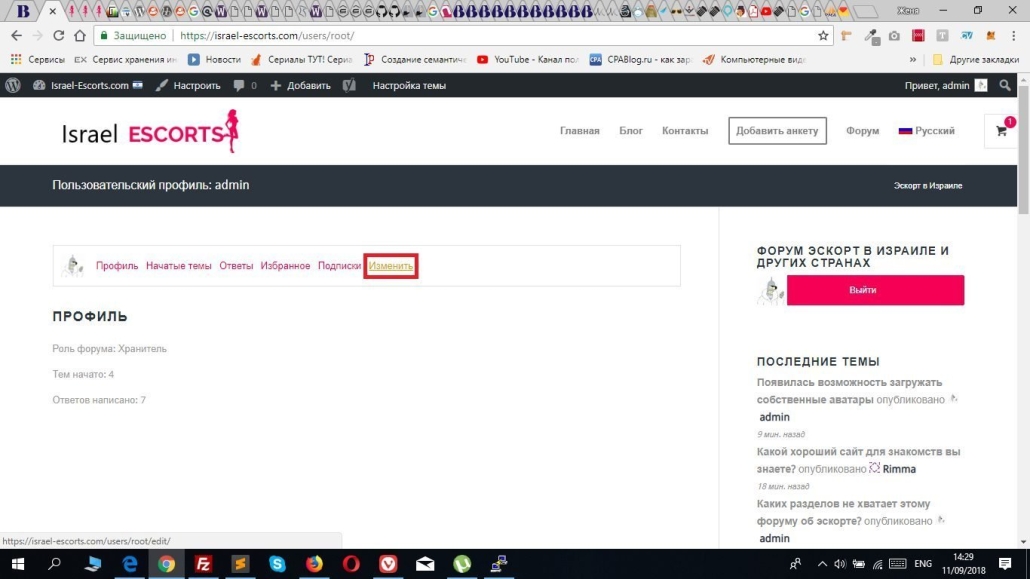
Task: Open Rimma's user profile link
Action: click(x=899, y=469)
